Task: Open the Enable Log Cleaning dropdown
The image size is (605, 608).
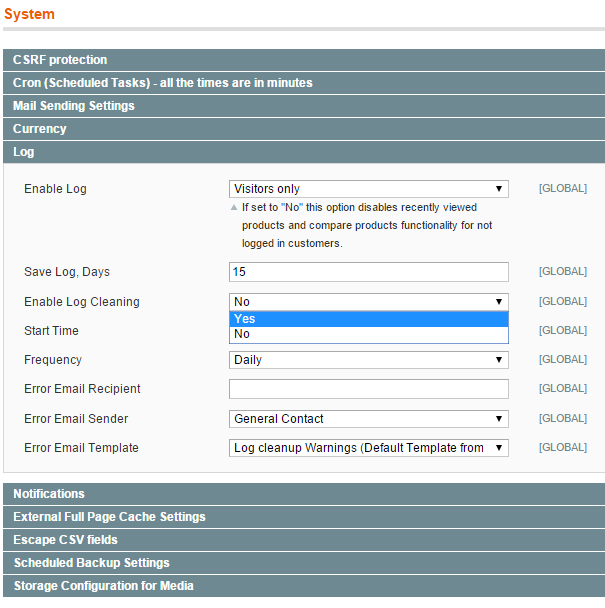Action: point(369,302)
